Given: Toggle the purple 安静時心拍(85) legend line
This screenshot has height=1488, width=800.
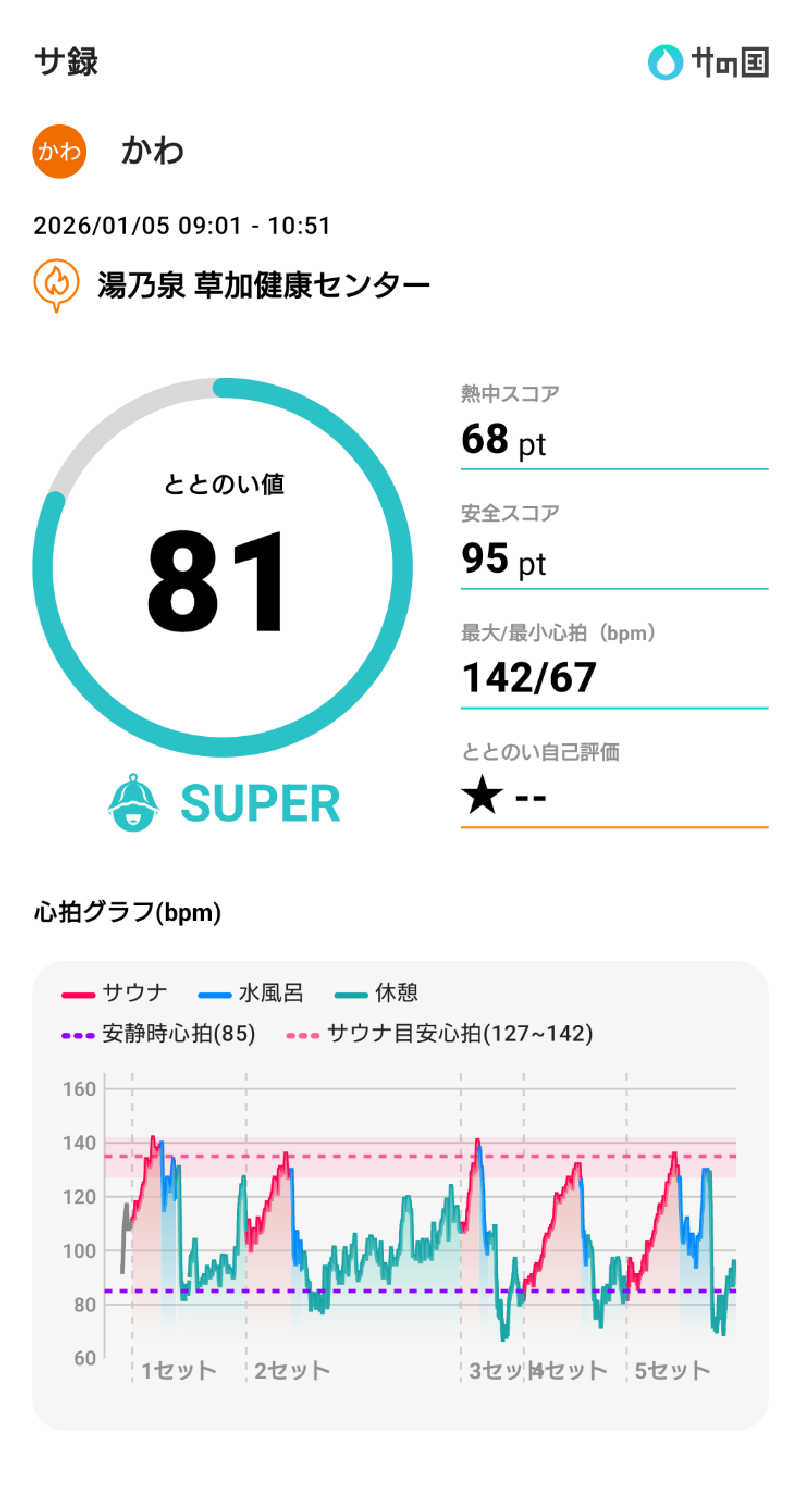Looking at the screenshot, I should (159, 1034).
